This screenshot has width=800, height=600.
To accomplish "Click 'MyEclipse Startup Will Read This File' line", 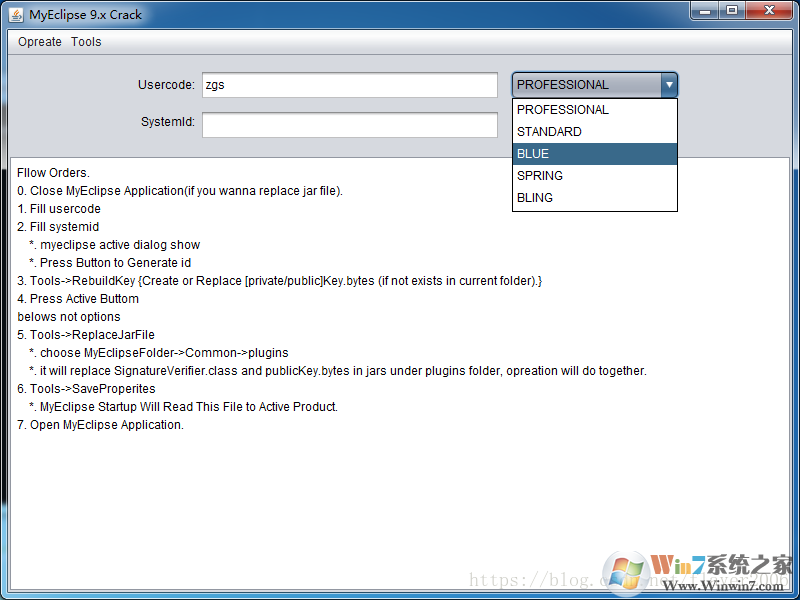I will coord(184,407).
